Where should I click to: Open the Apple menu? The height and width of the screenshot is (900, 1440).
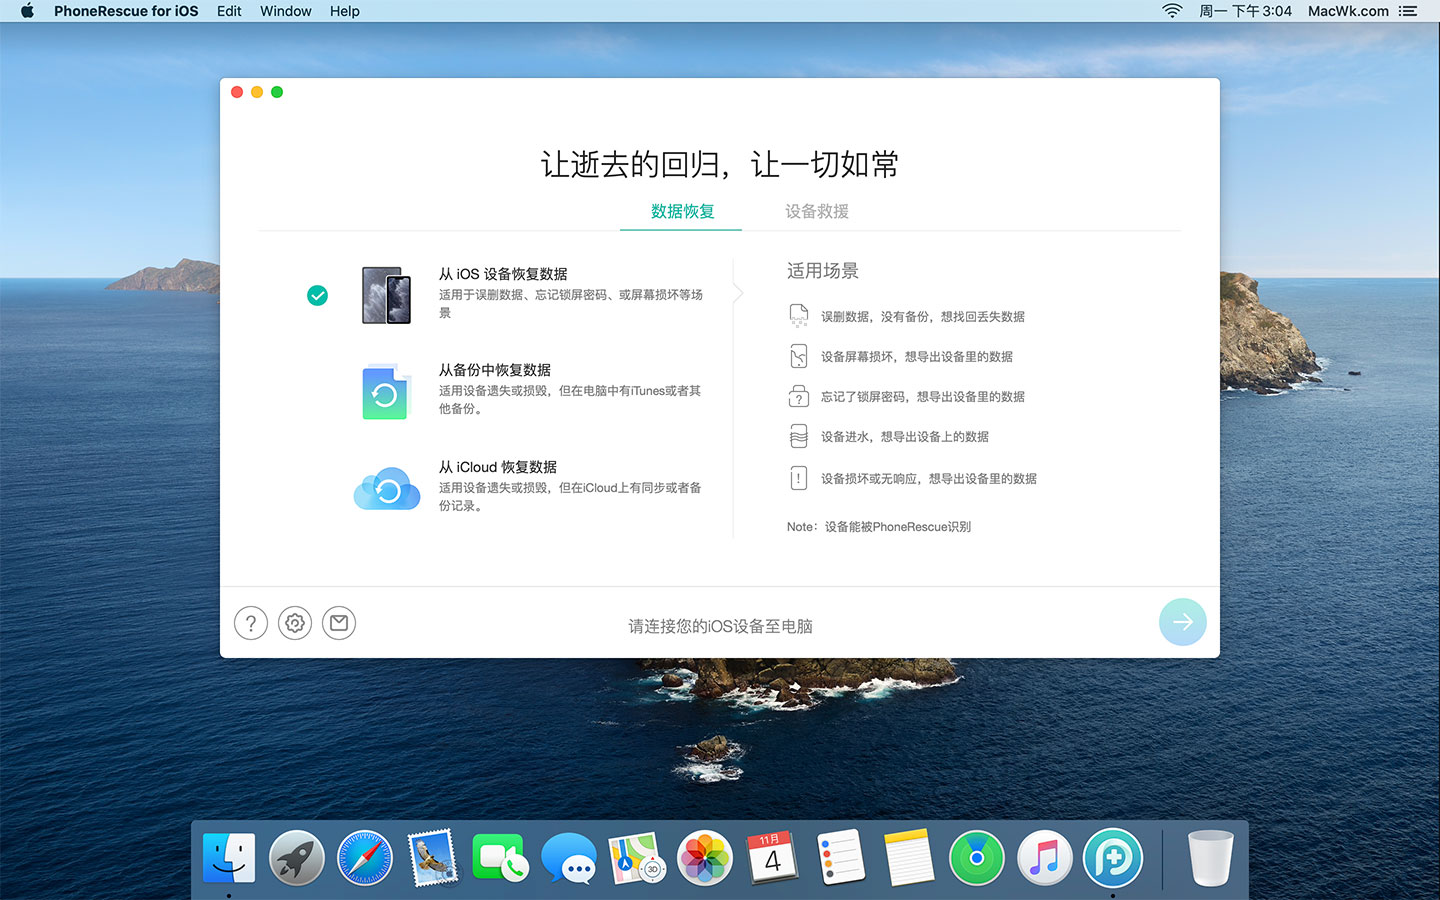[x=28, y=11]
